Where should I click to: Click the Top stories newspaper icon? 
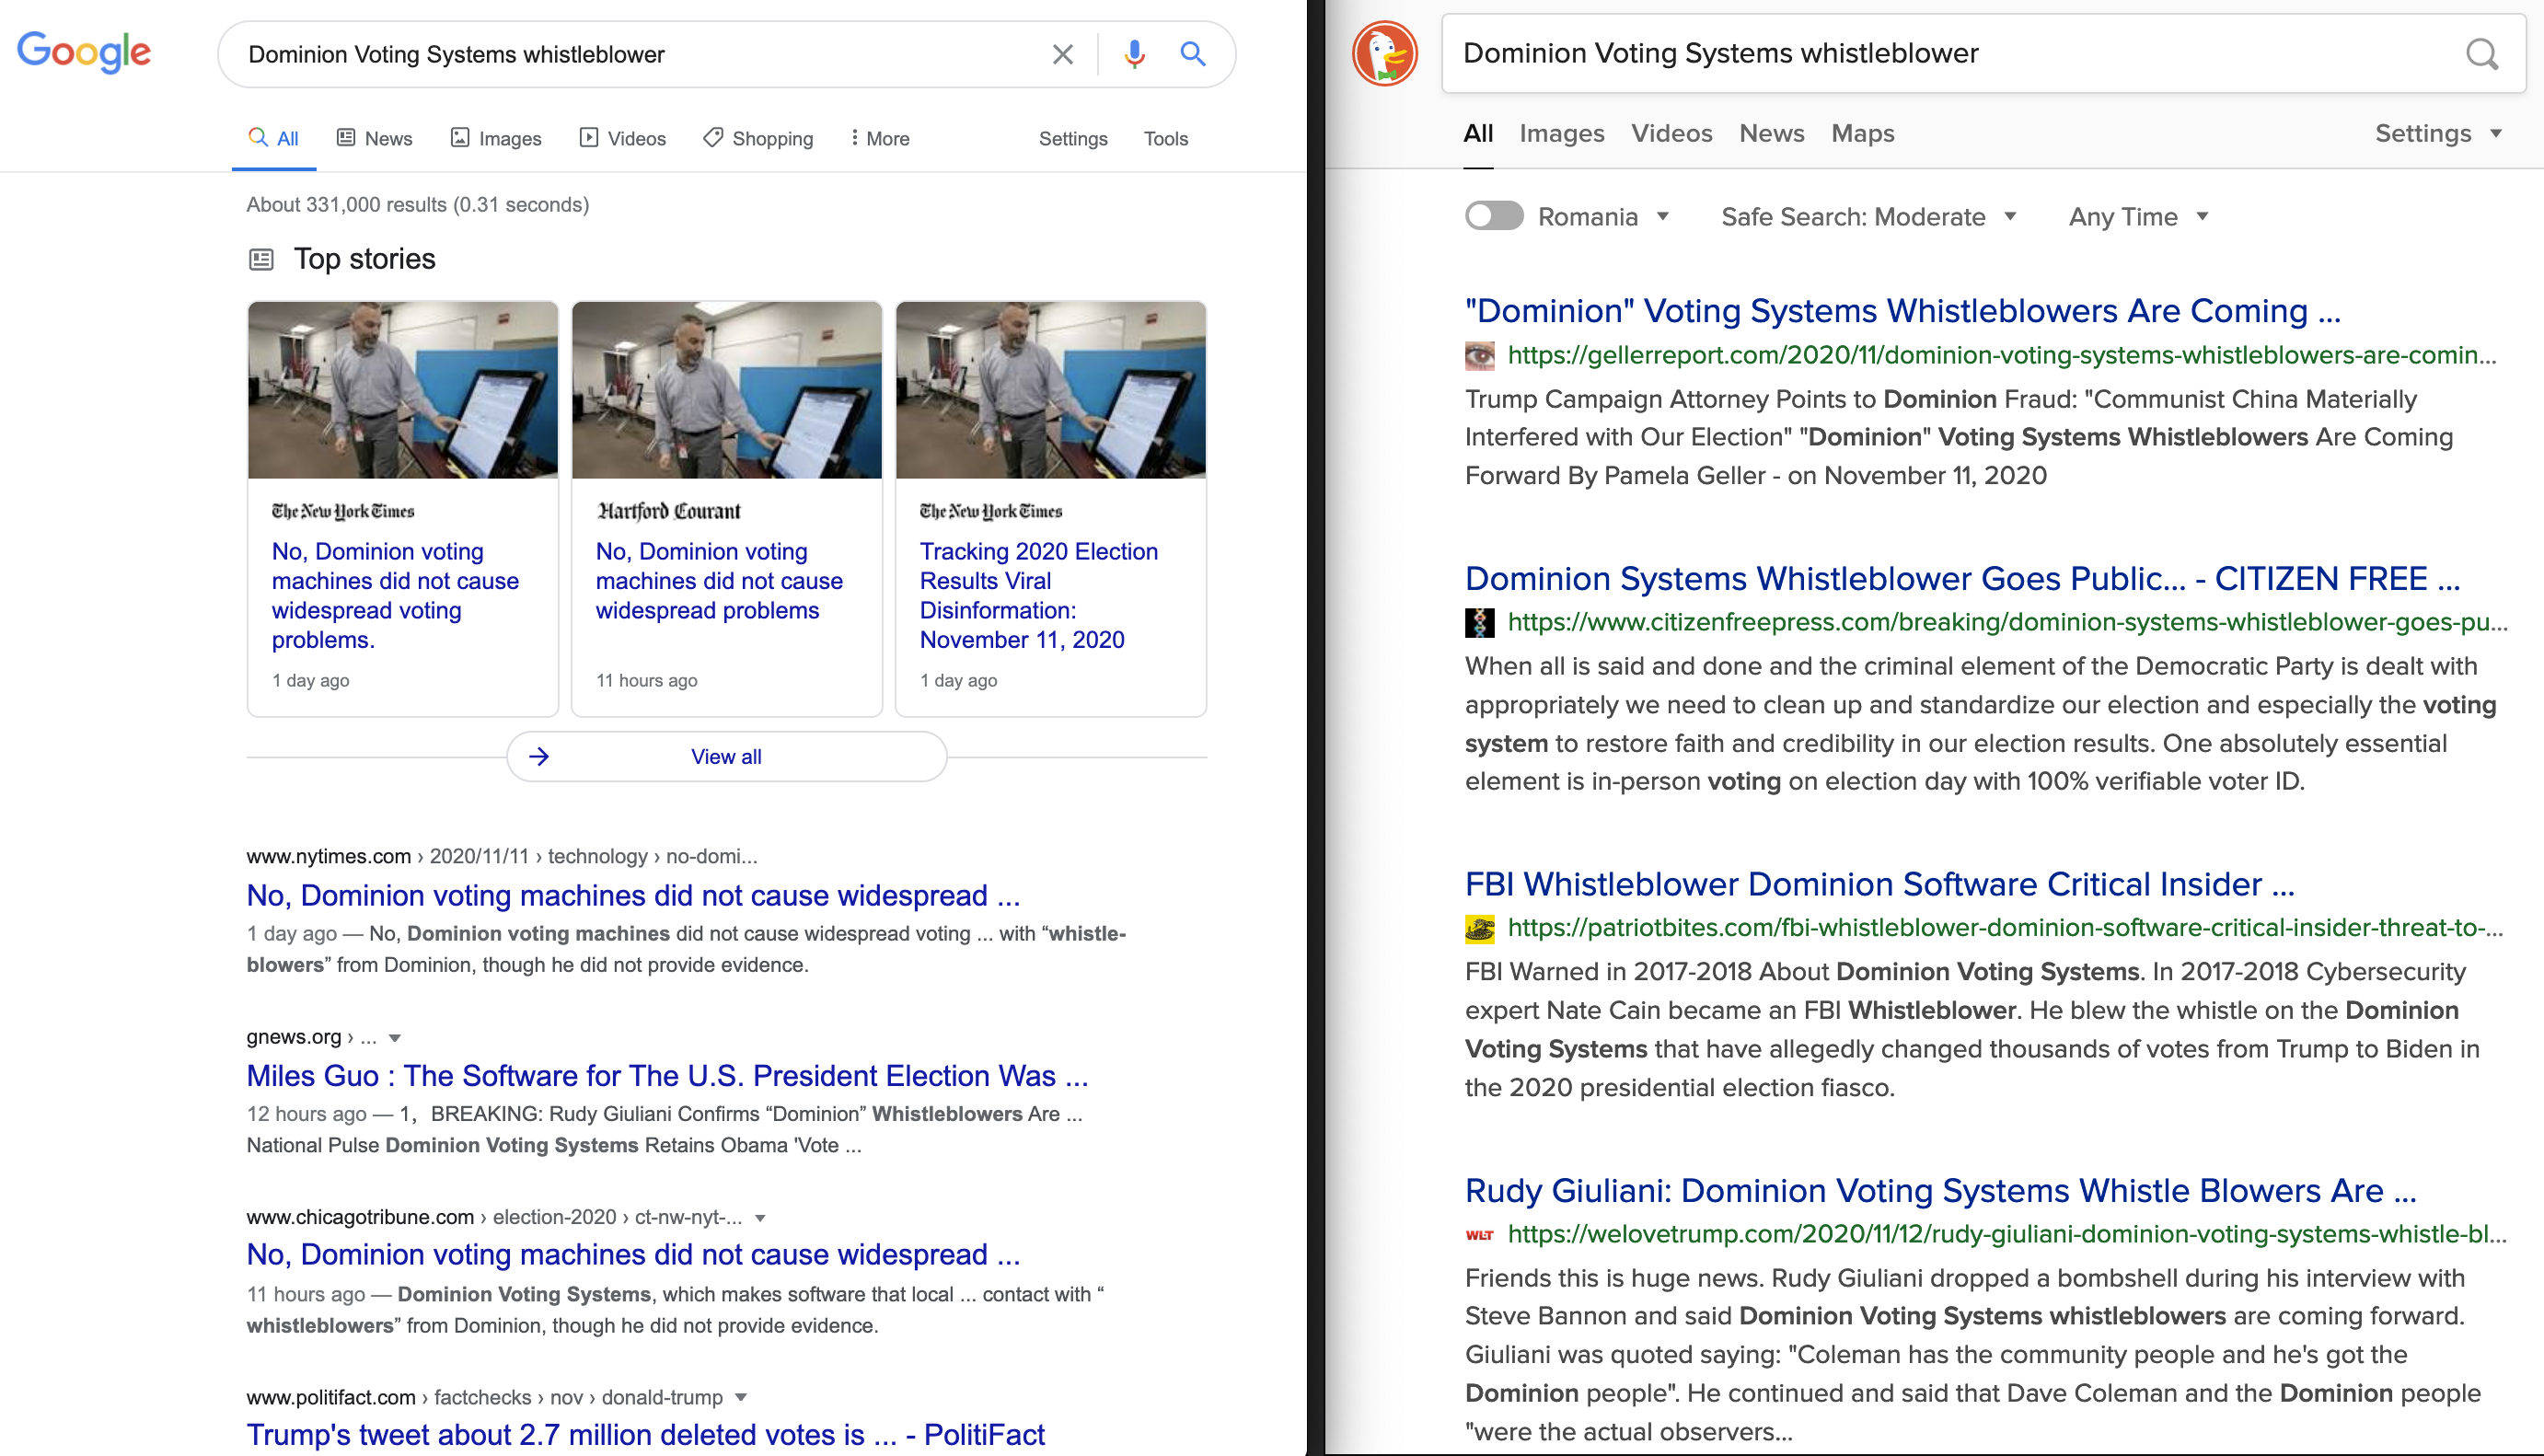[x=261, y=260]
